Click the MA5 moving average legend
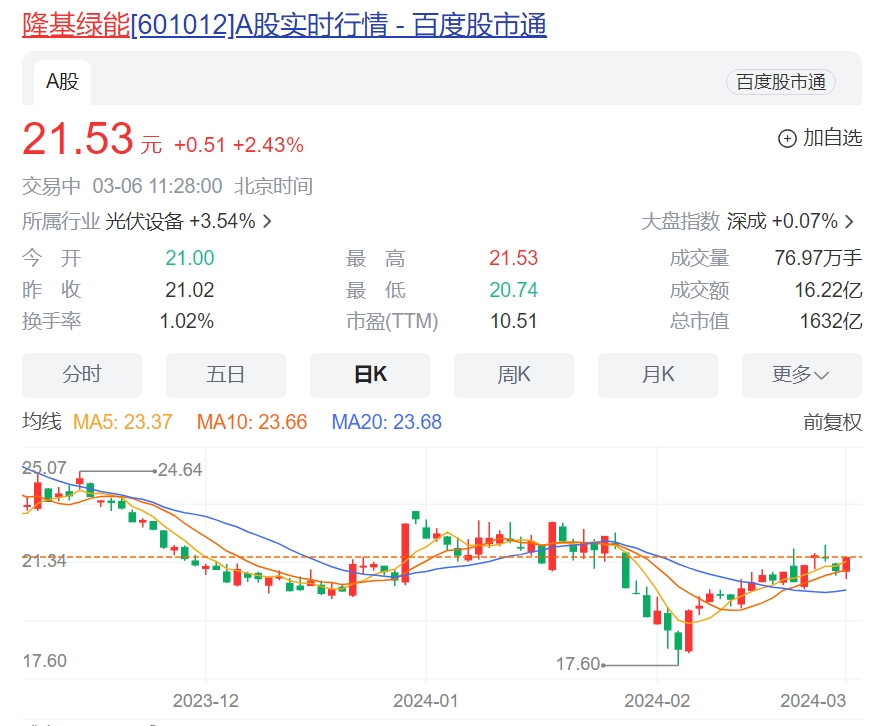882x726 pixels. click(123, 422)
